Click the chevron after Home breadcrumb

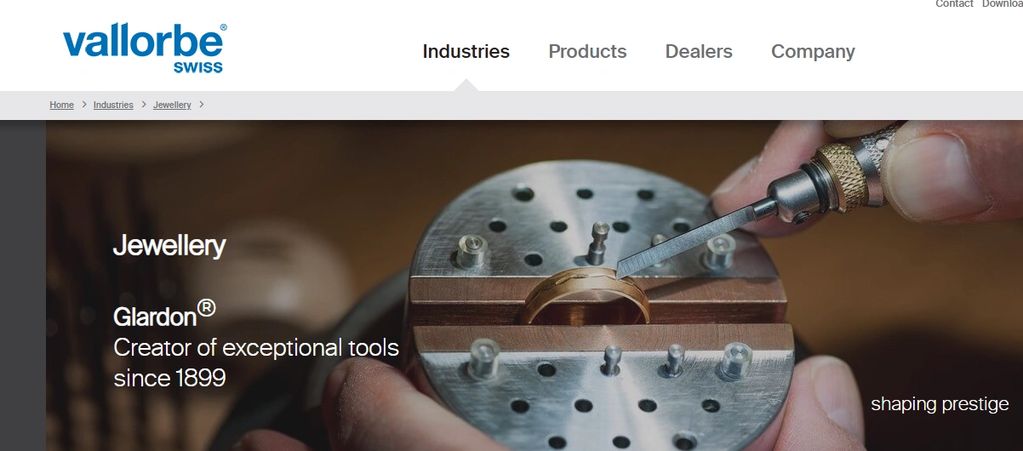[84, 104]
